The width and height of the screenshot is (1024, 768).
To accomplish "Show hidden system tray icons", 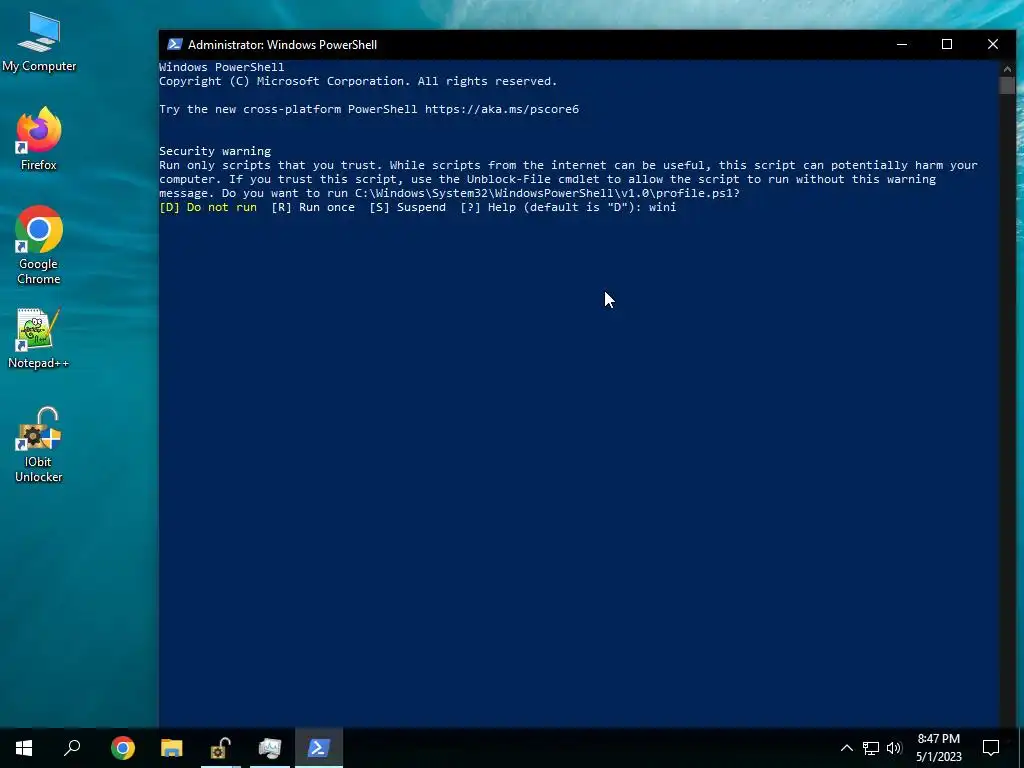I will [x=846, y=748].
